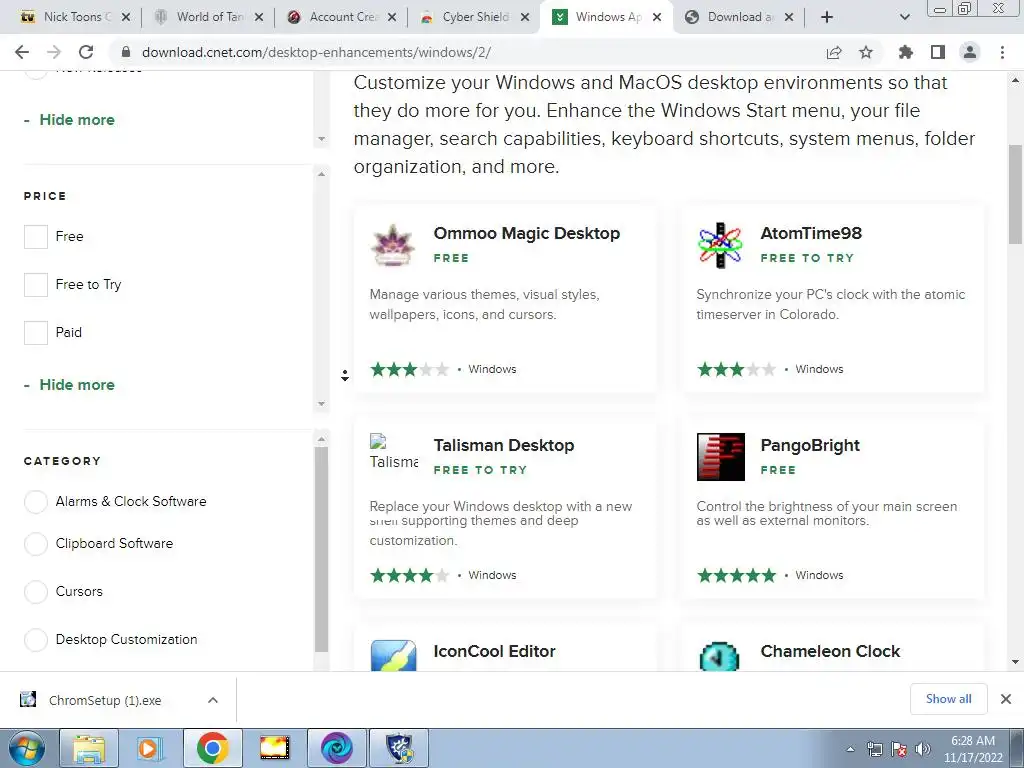Switch to World of Tanks tab

point(210,17)
